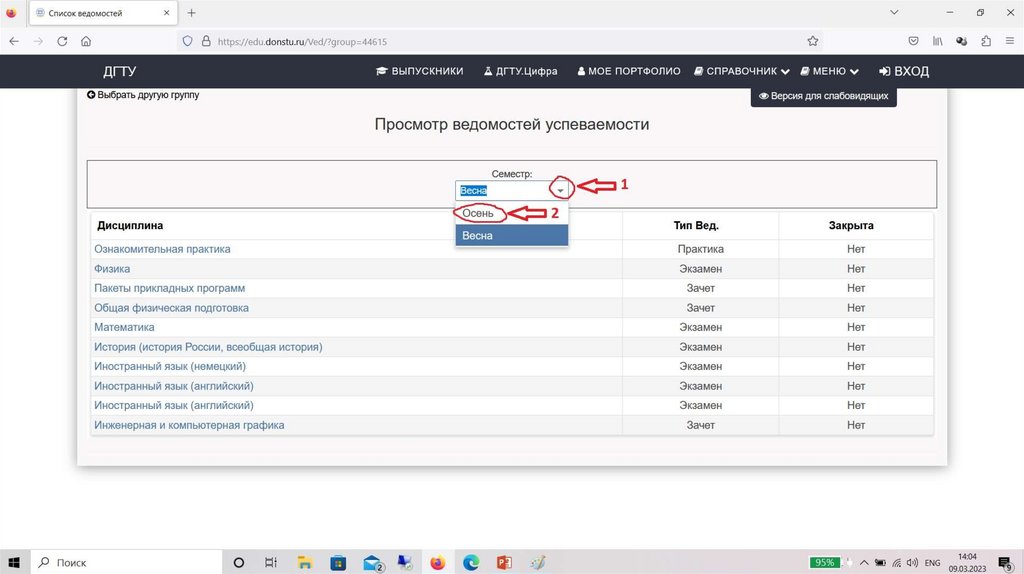Bookmark this page with the star icon
Screen dimensions: 1024x574
[813, 42]
